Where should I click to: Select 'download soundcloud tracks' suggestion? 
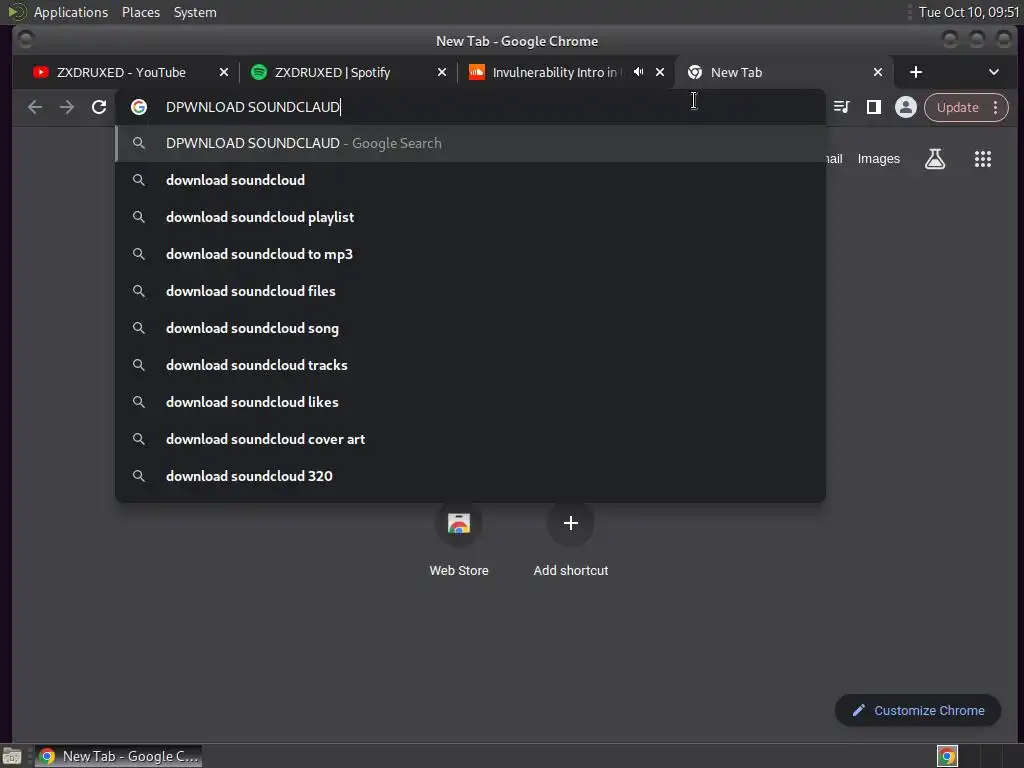(470, 366)
